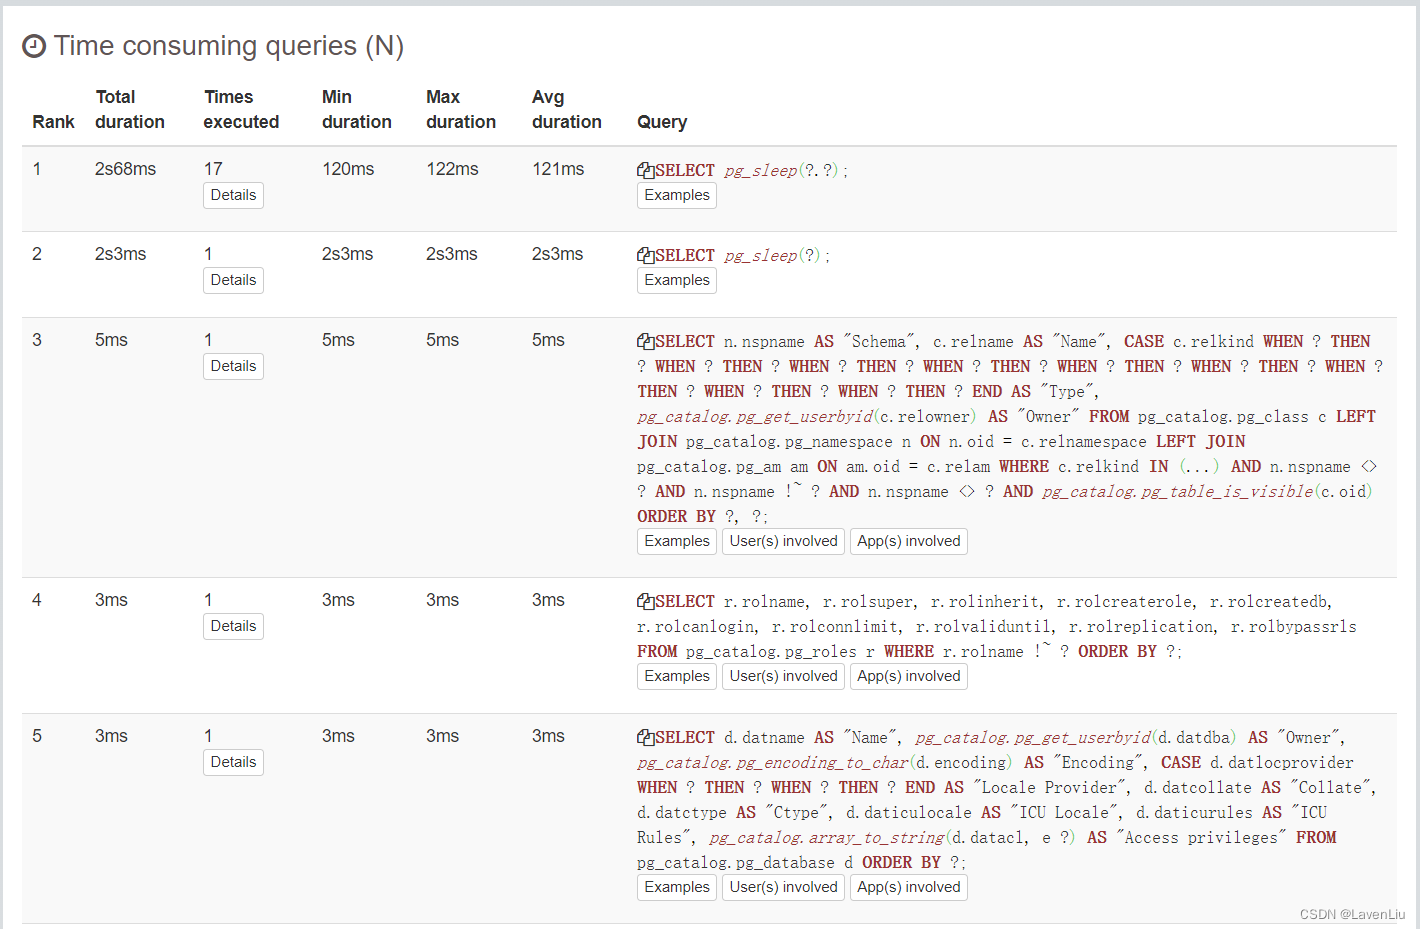Display User(s) involved for rank 5 query
The image size is (1420, 929).
pos(783,888)
